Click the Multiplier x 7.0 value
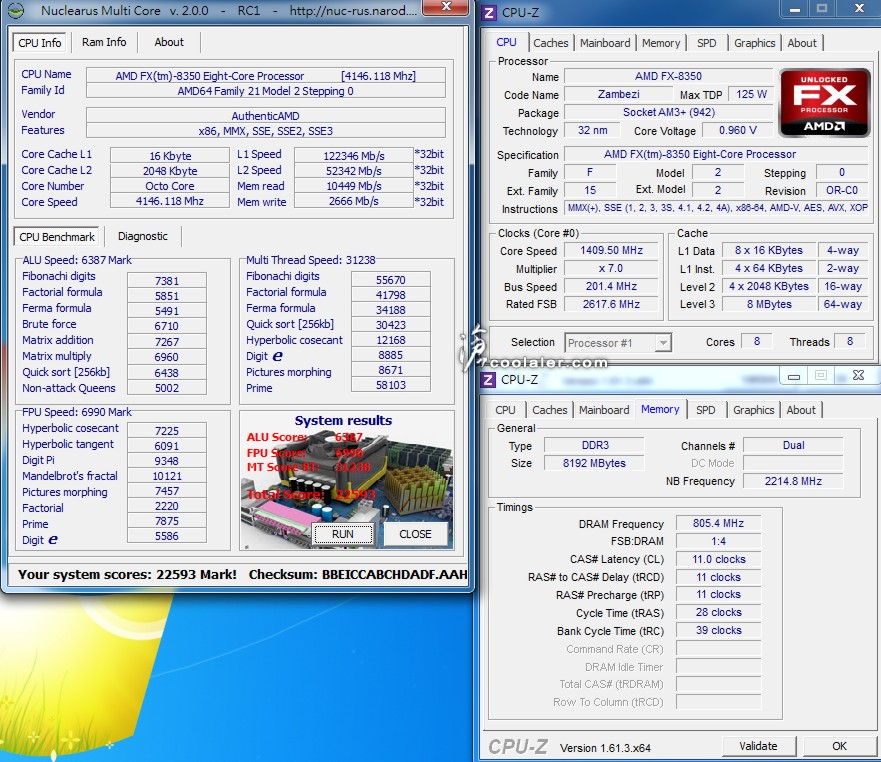 pos(611,269)
